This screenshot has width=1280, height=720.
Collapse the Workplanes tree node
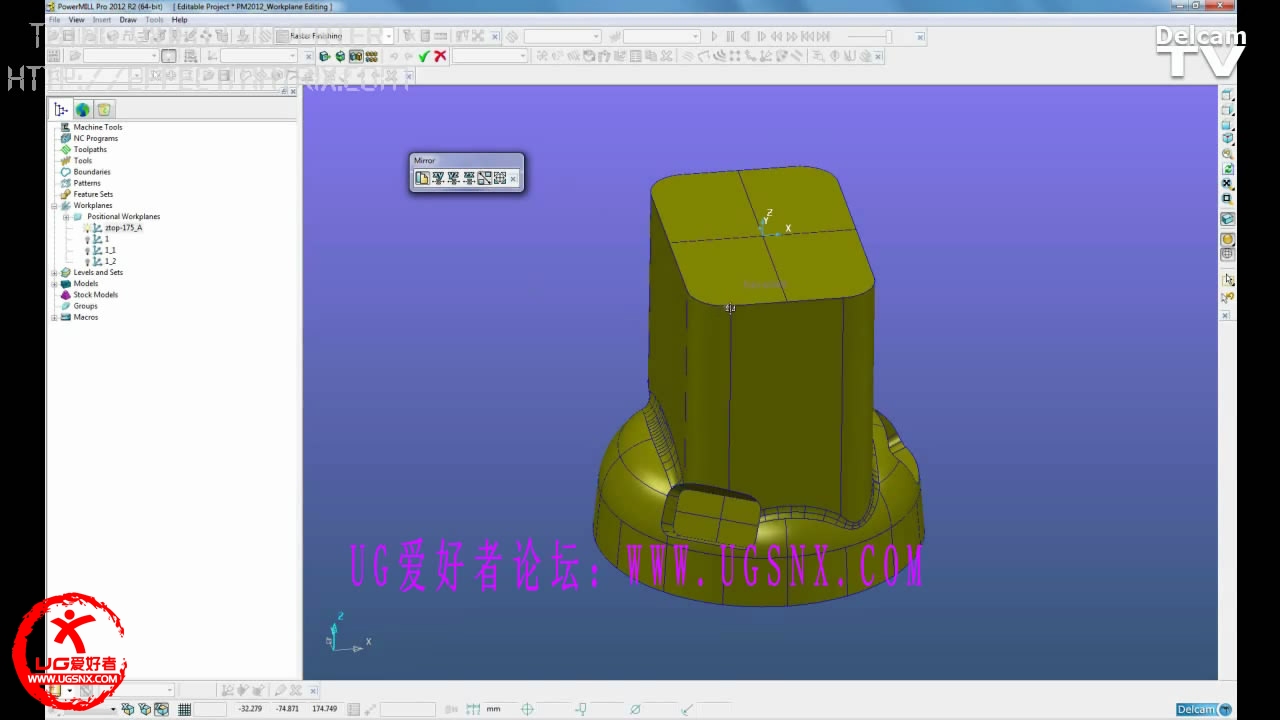[x=55, y=206]
